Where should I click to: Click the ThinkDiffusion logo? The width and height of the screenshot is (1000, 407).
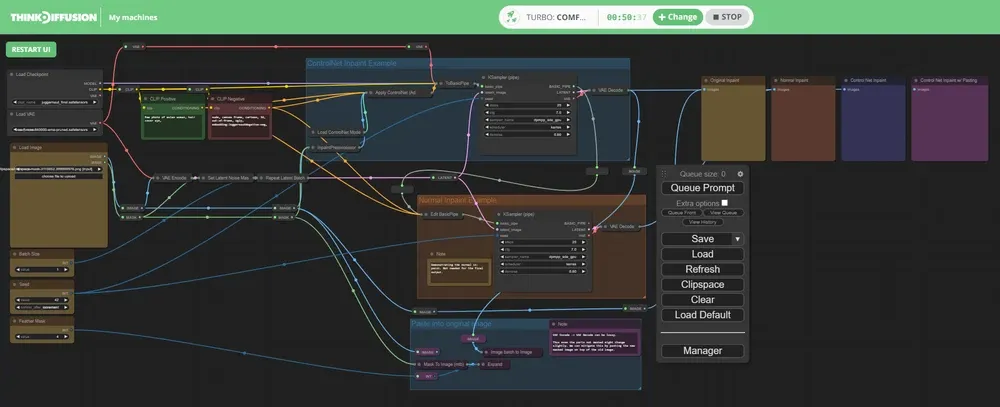[x=53, y=17]
